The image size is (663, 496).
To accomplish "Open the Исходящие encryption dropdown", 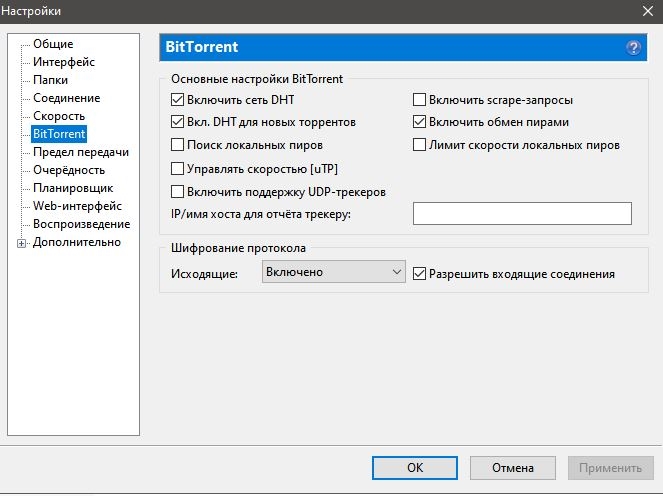I will pyautogui.click(x=332, y=272).
